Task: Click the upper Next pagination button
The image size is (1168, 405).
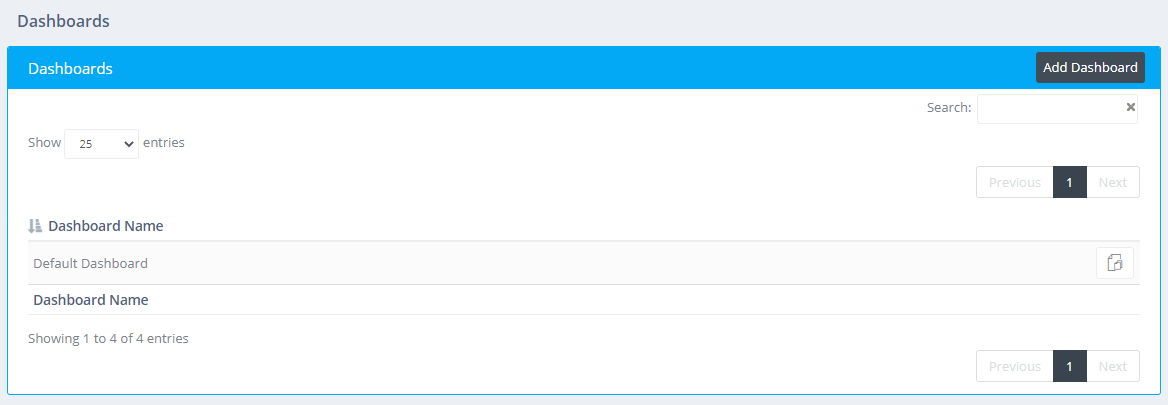Action: pos(1112,182)
